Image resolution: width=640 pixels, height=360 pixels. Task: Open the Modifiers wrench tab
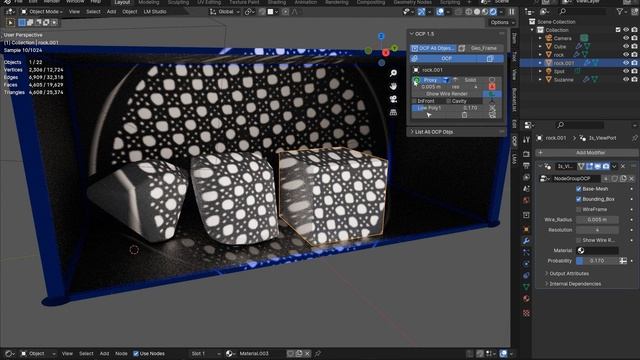click(526, 241)
